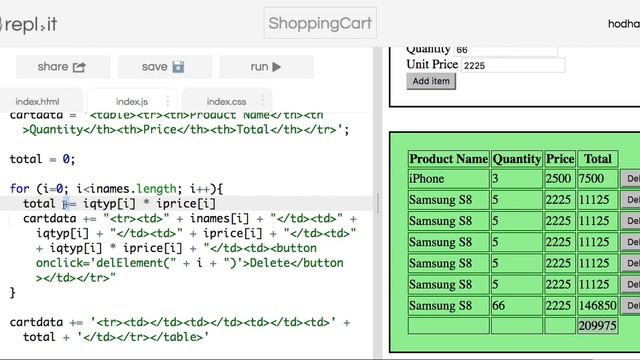The image size is (640, 360).
Task: Click the 7500 total cell
Action: [x=598, y=179]
